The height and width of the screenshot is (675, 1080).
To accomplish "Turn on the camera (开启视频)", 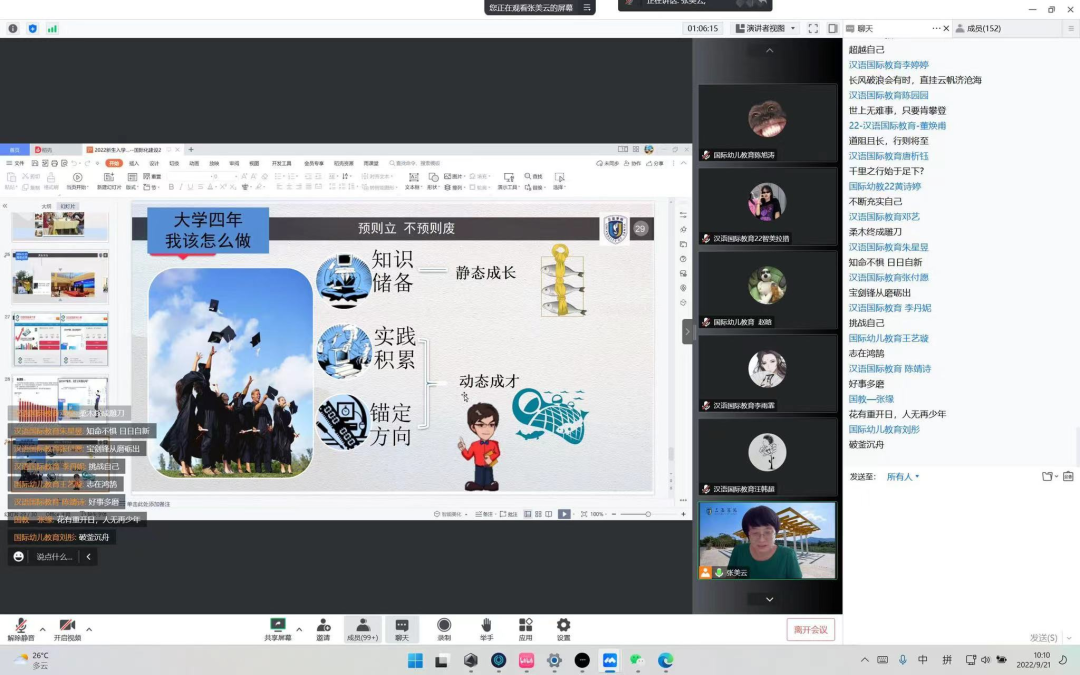I will [x=67, y=627].
